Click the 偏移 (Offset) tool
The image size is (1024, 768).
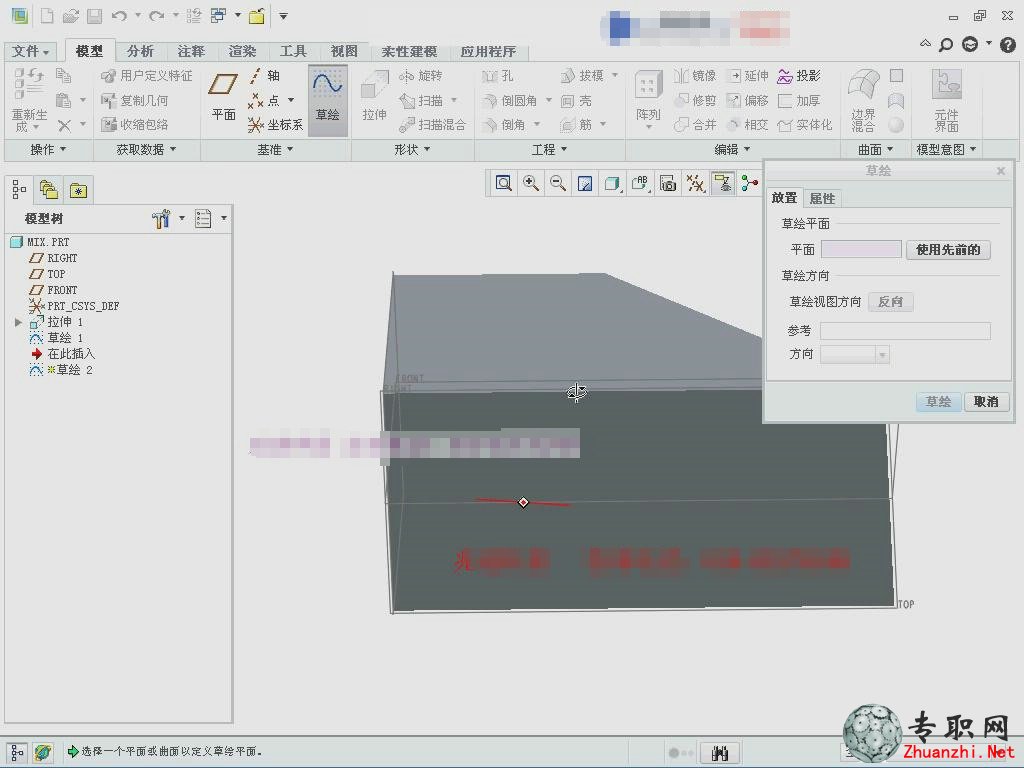click(748, 101)
